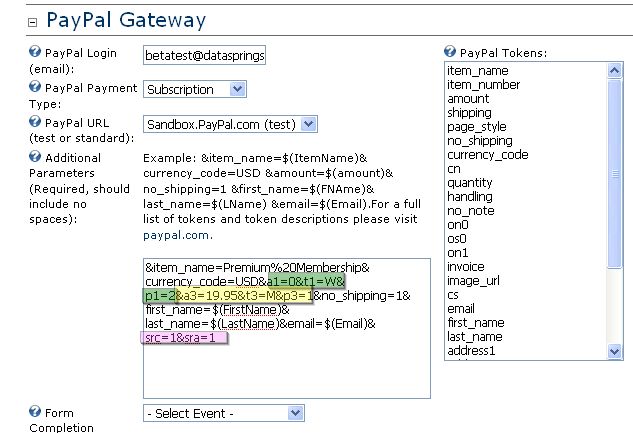The height and width of the screenshot is (433, 633).
Task: Open help for PayPal Login email
Action: click(x=35, y=52)
